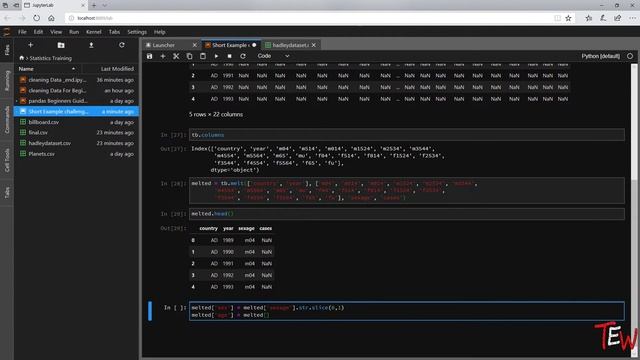Click into the melted.head() code cell
640x360 pixels.
coord(407,214)
